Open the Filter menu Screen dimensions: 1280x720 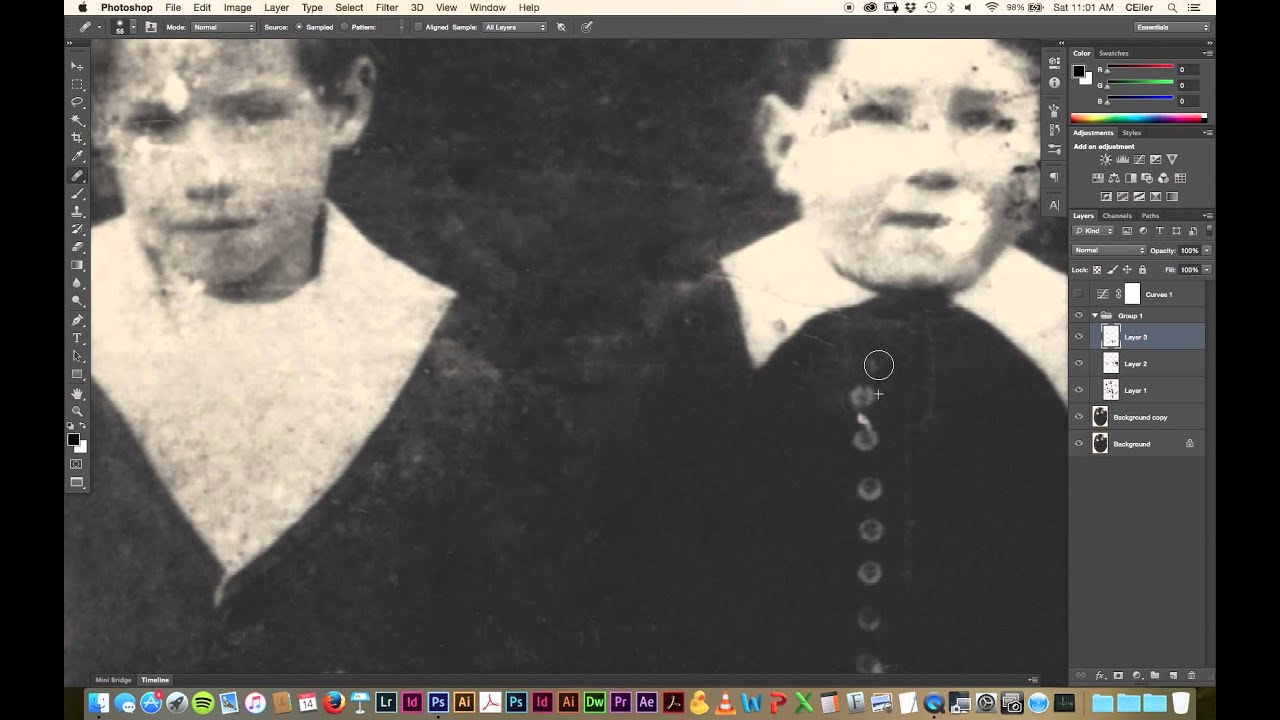[387, 7]
